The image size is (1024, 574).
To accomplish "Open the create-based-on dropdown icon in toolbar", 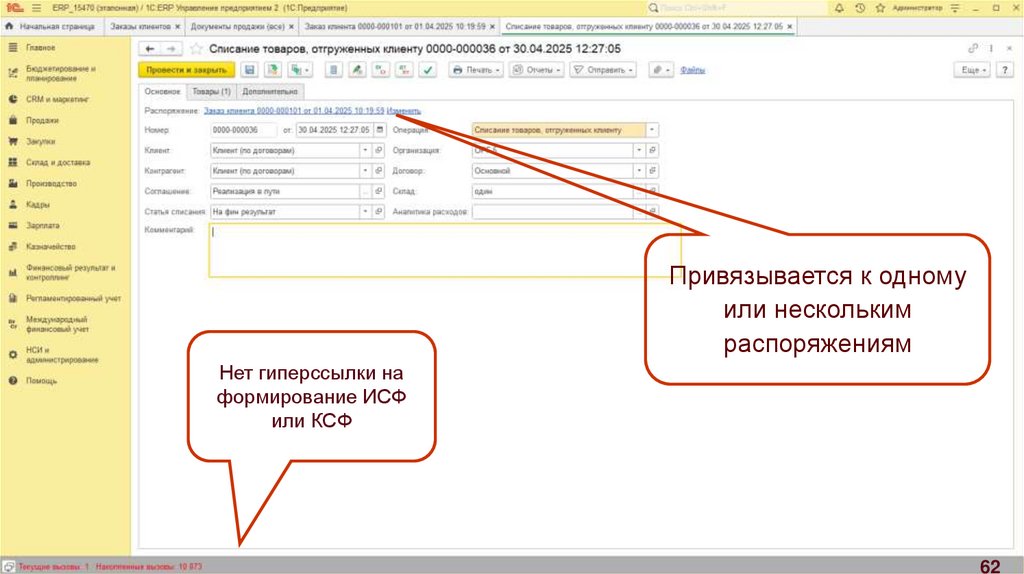I will pyautogui.click(x=300, y=70).
